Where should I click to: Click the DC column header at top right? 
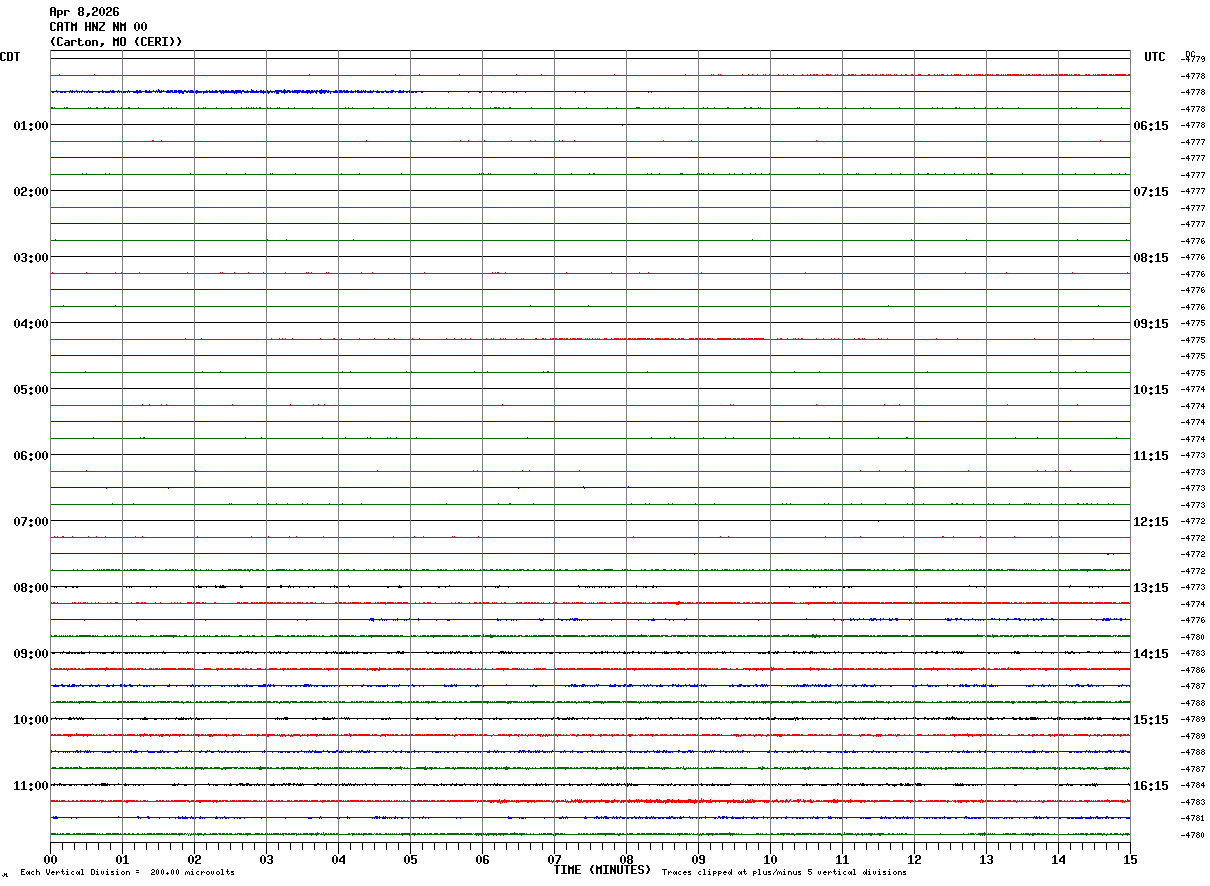click(x=1190, y=54)
